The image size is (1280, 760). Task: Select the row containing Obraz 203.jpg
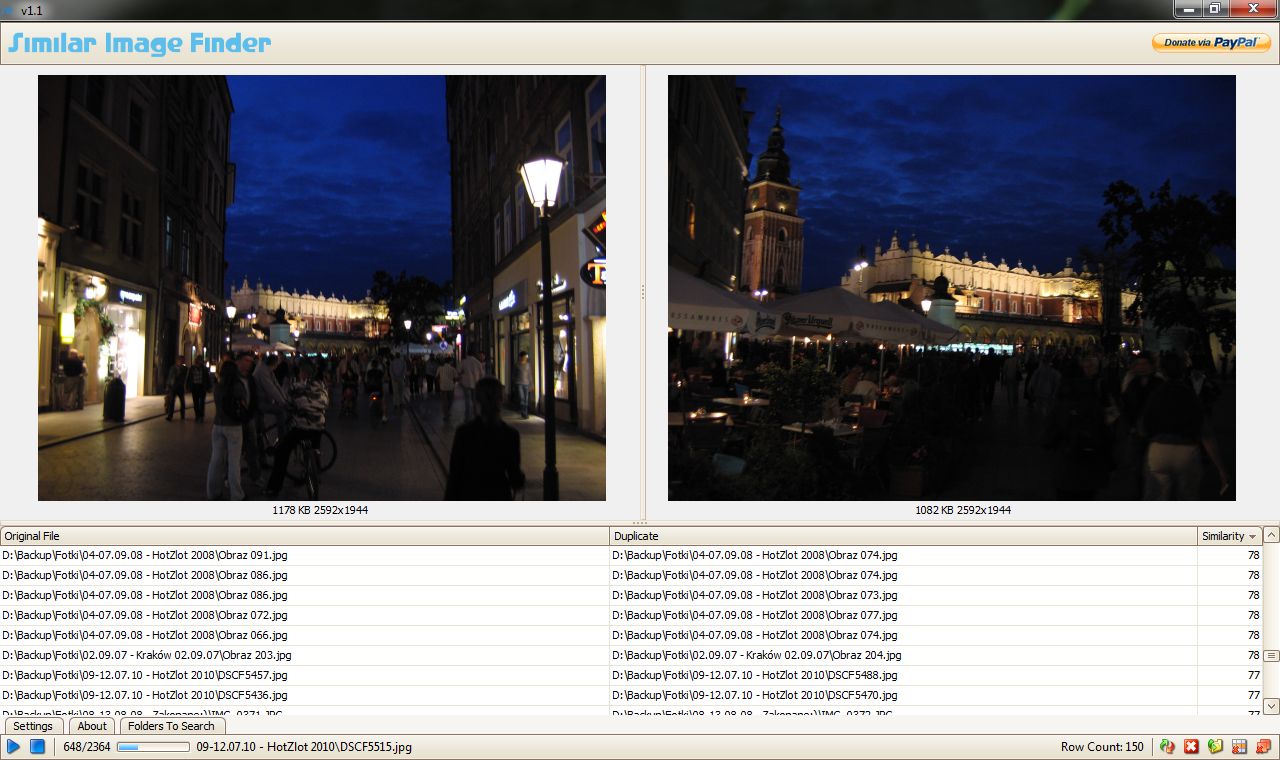click(300, 655)
